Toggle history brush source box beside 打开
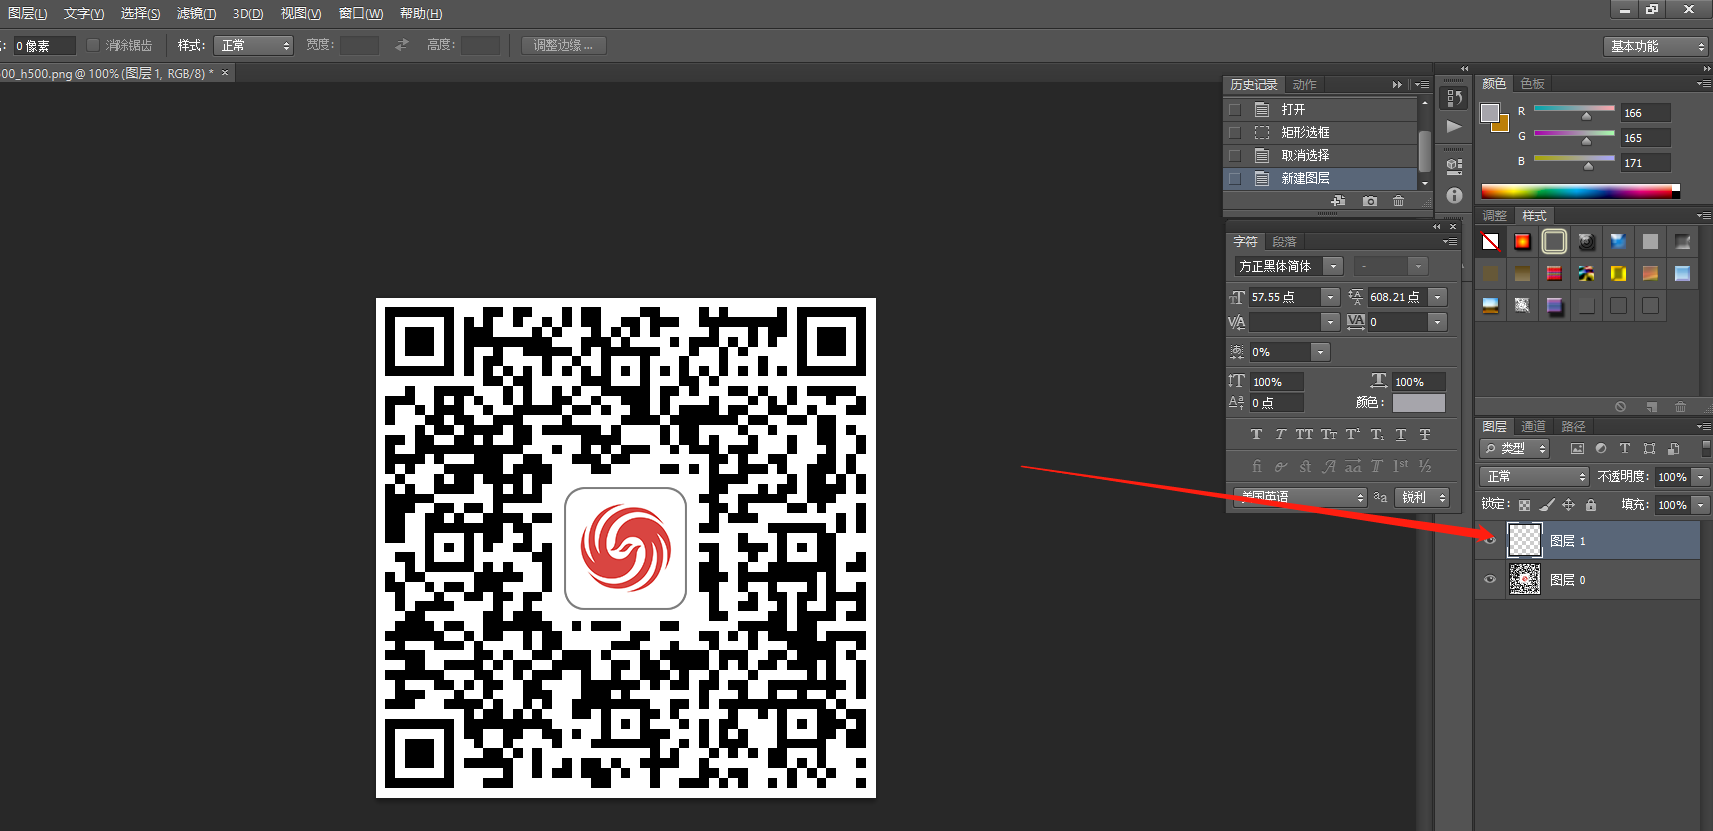This screenshot has height=831, width=1713. [x=1235, y=110]
